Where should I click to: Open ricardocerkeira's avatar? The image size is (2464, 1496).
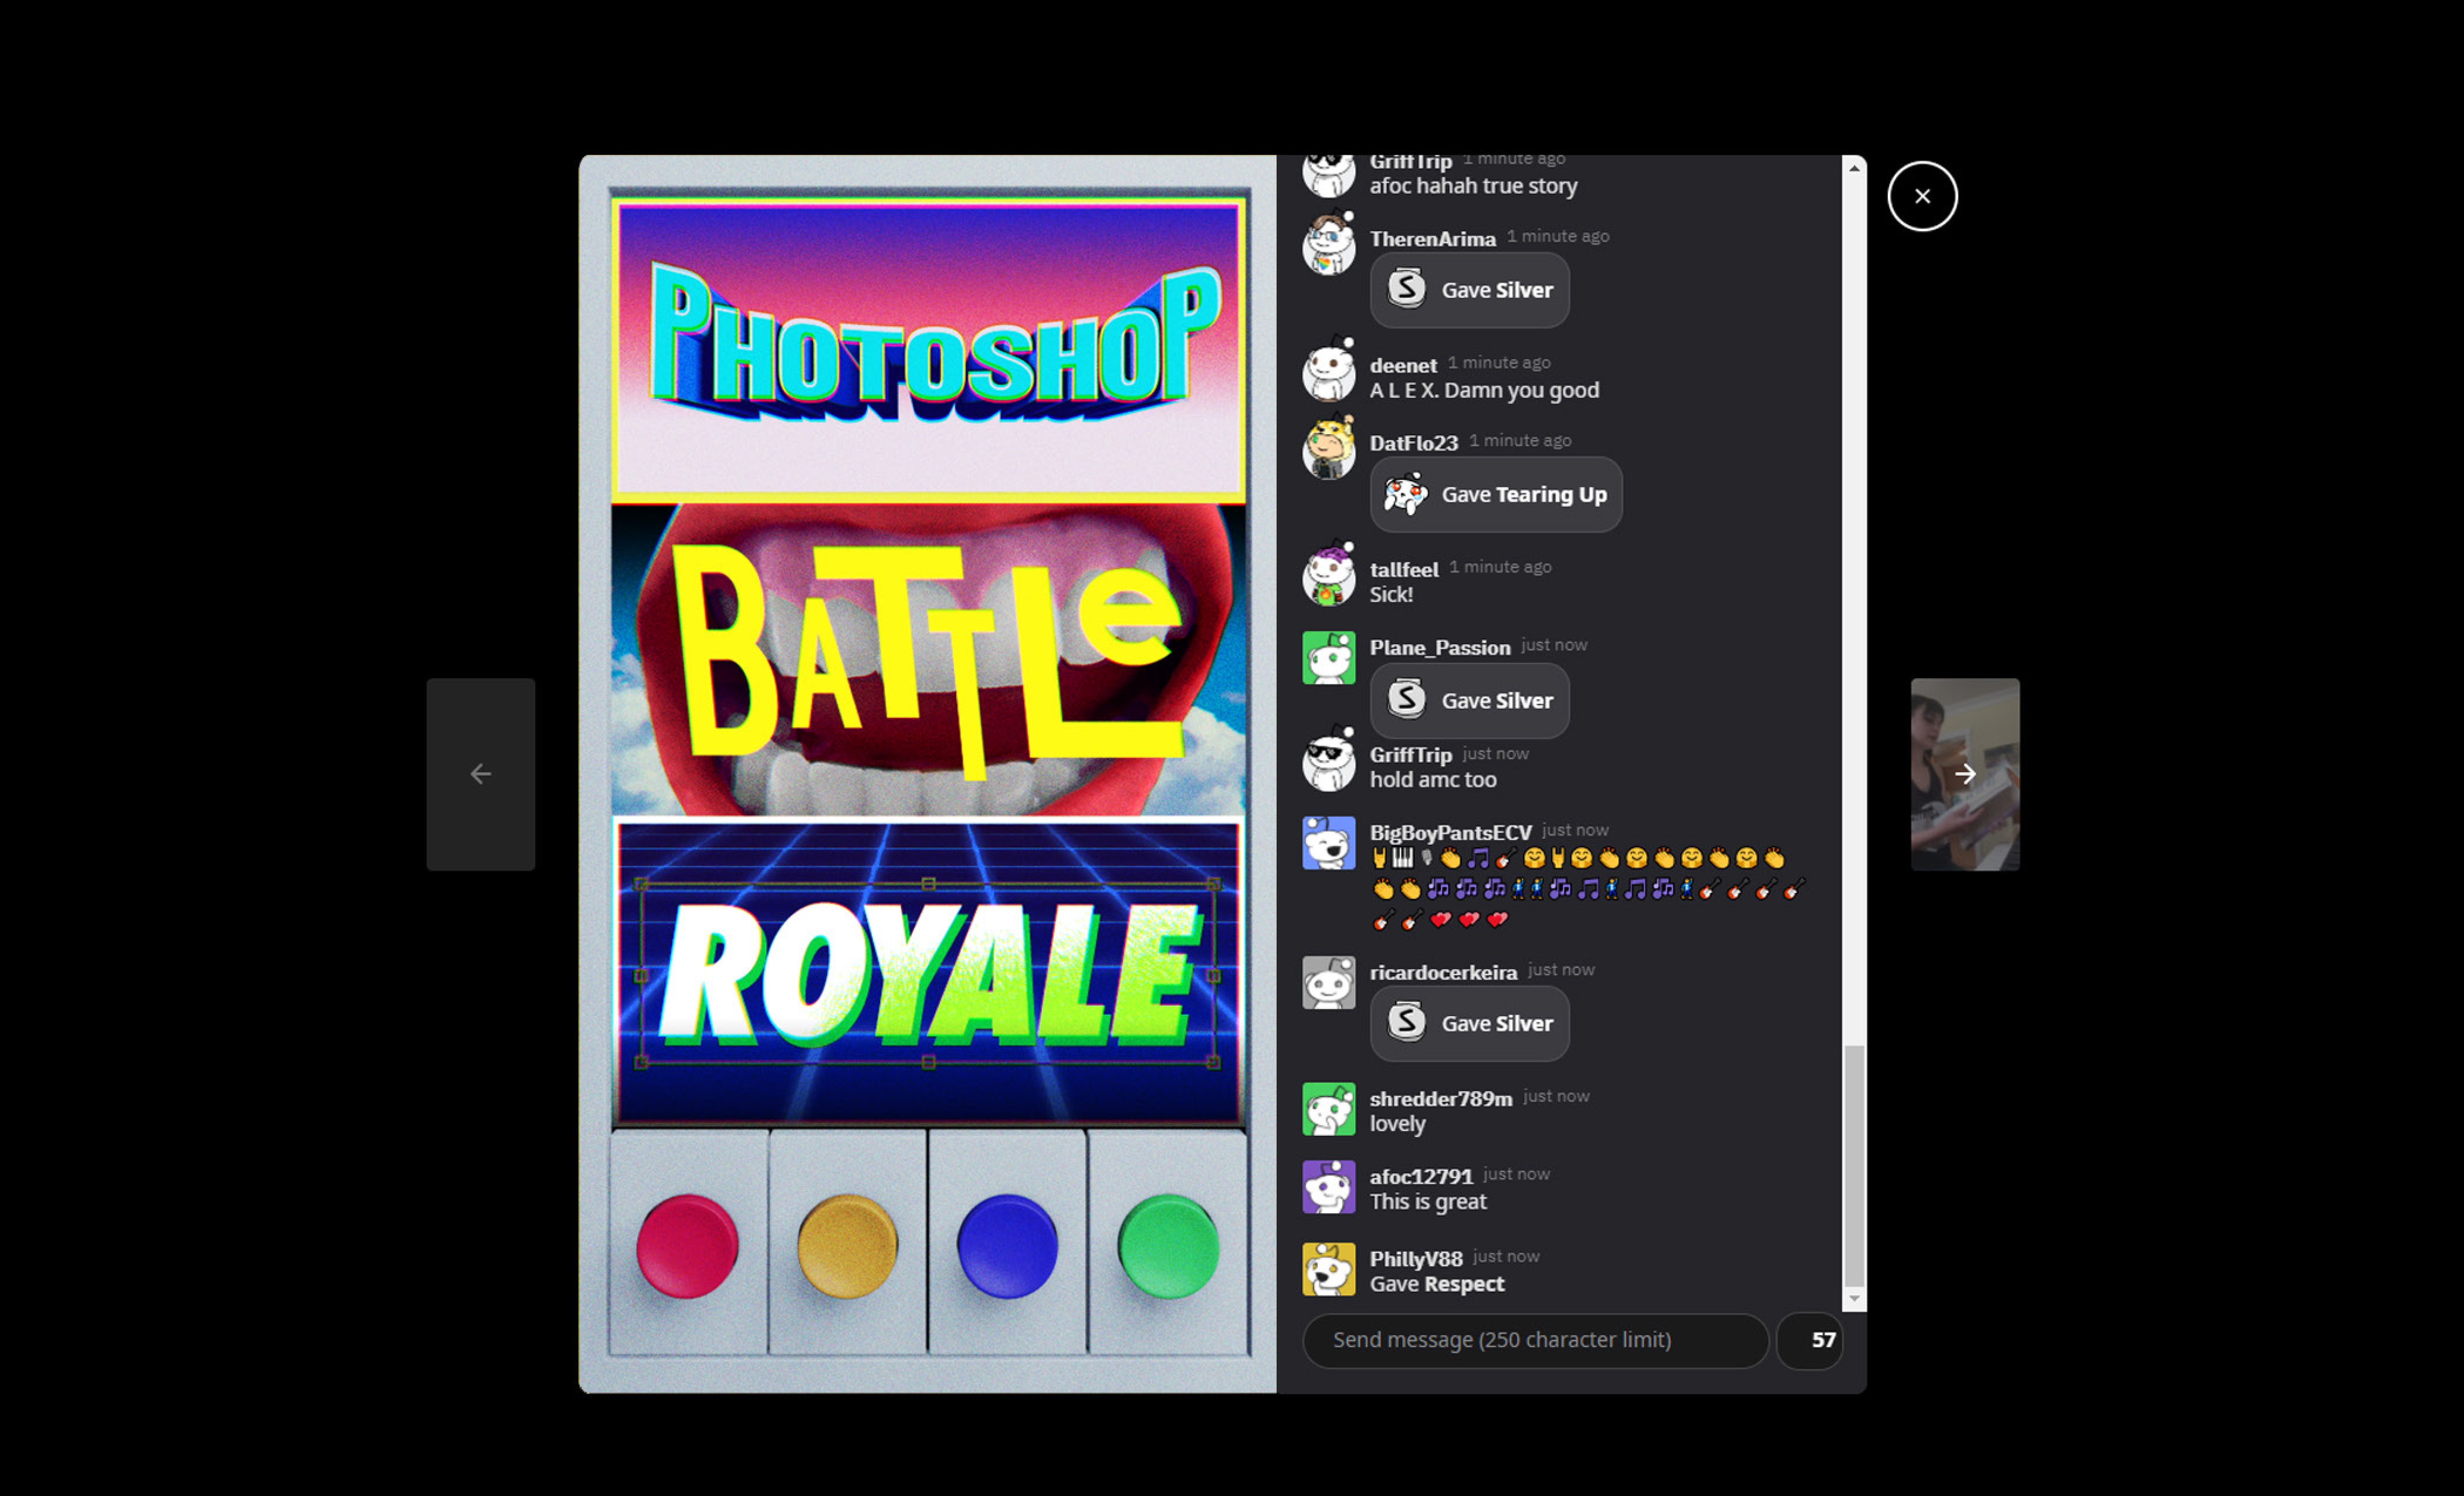coord(1328,982)
